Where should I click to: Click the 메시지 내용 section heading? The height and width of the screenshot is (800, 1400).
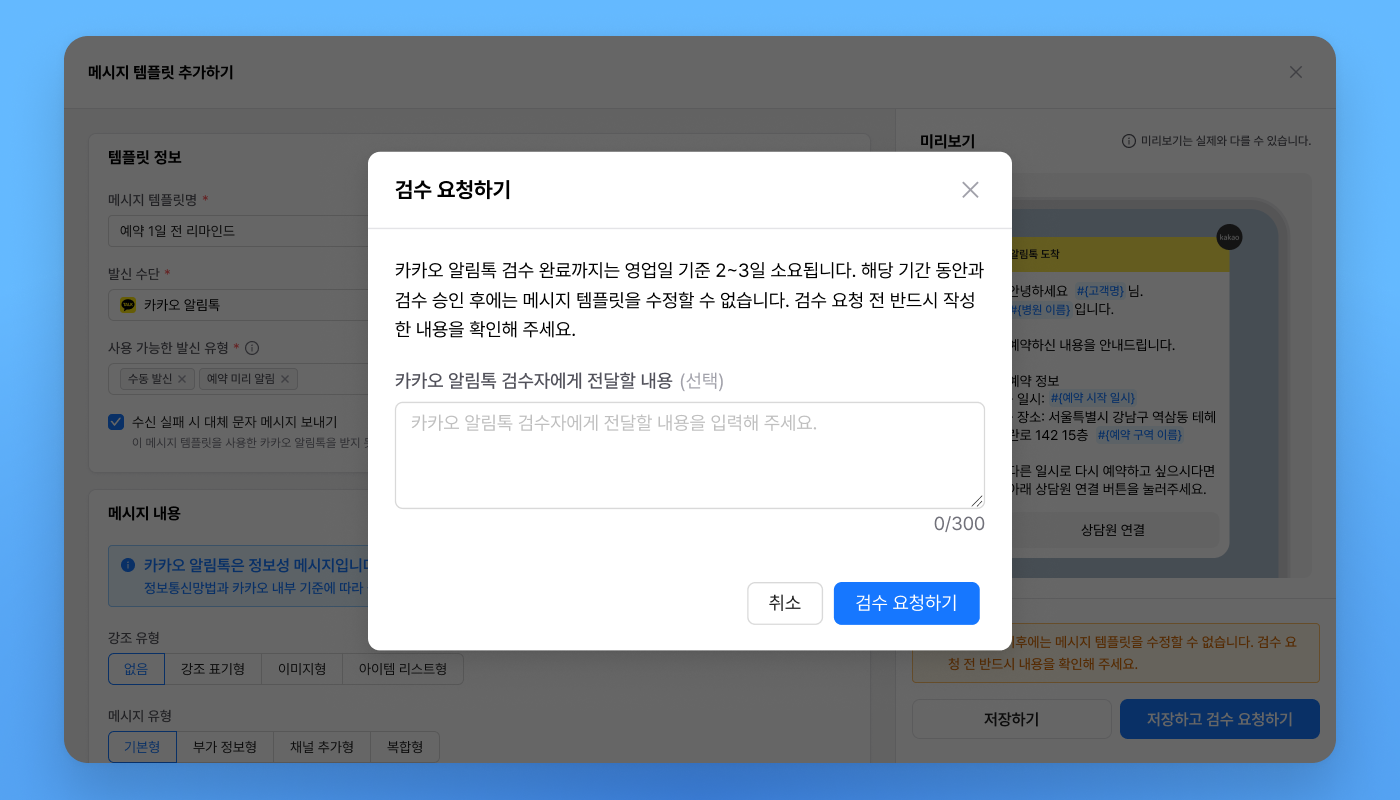click(x=145, y=513)
